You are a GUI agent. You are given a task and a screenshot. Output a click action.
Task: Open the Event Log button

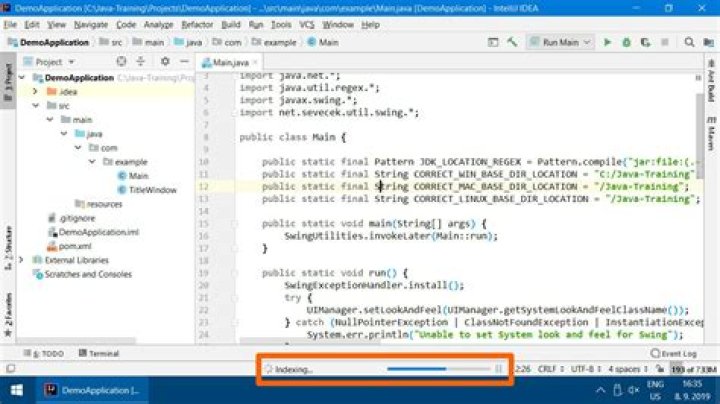[x=674, y=354]
